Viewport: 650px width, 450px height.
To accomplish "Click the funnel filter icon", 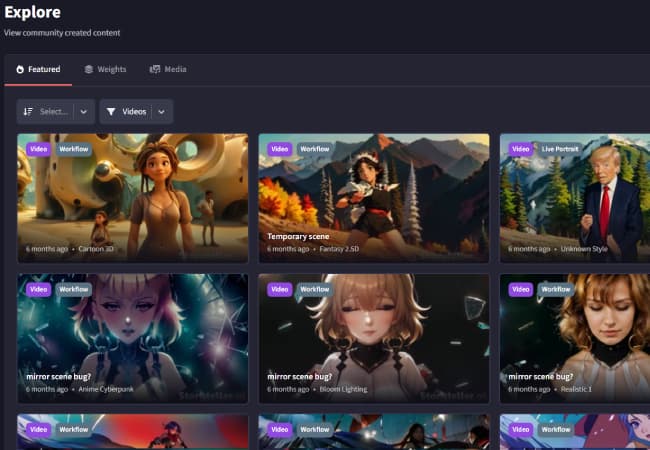I will [111, 111].
